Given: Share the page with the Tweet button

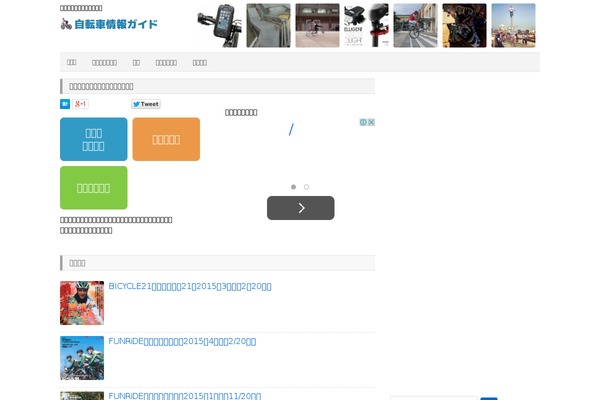Looking at the screenshot, I should pyautogui.click(x=146, y=104).
